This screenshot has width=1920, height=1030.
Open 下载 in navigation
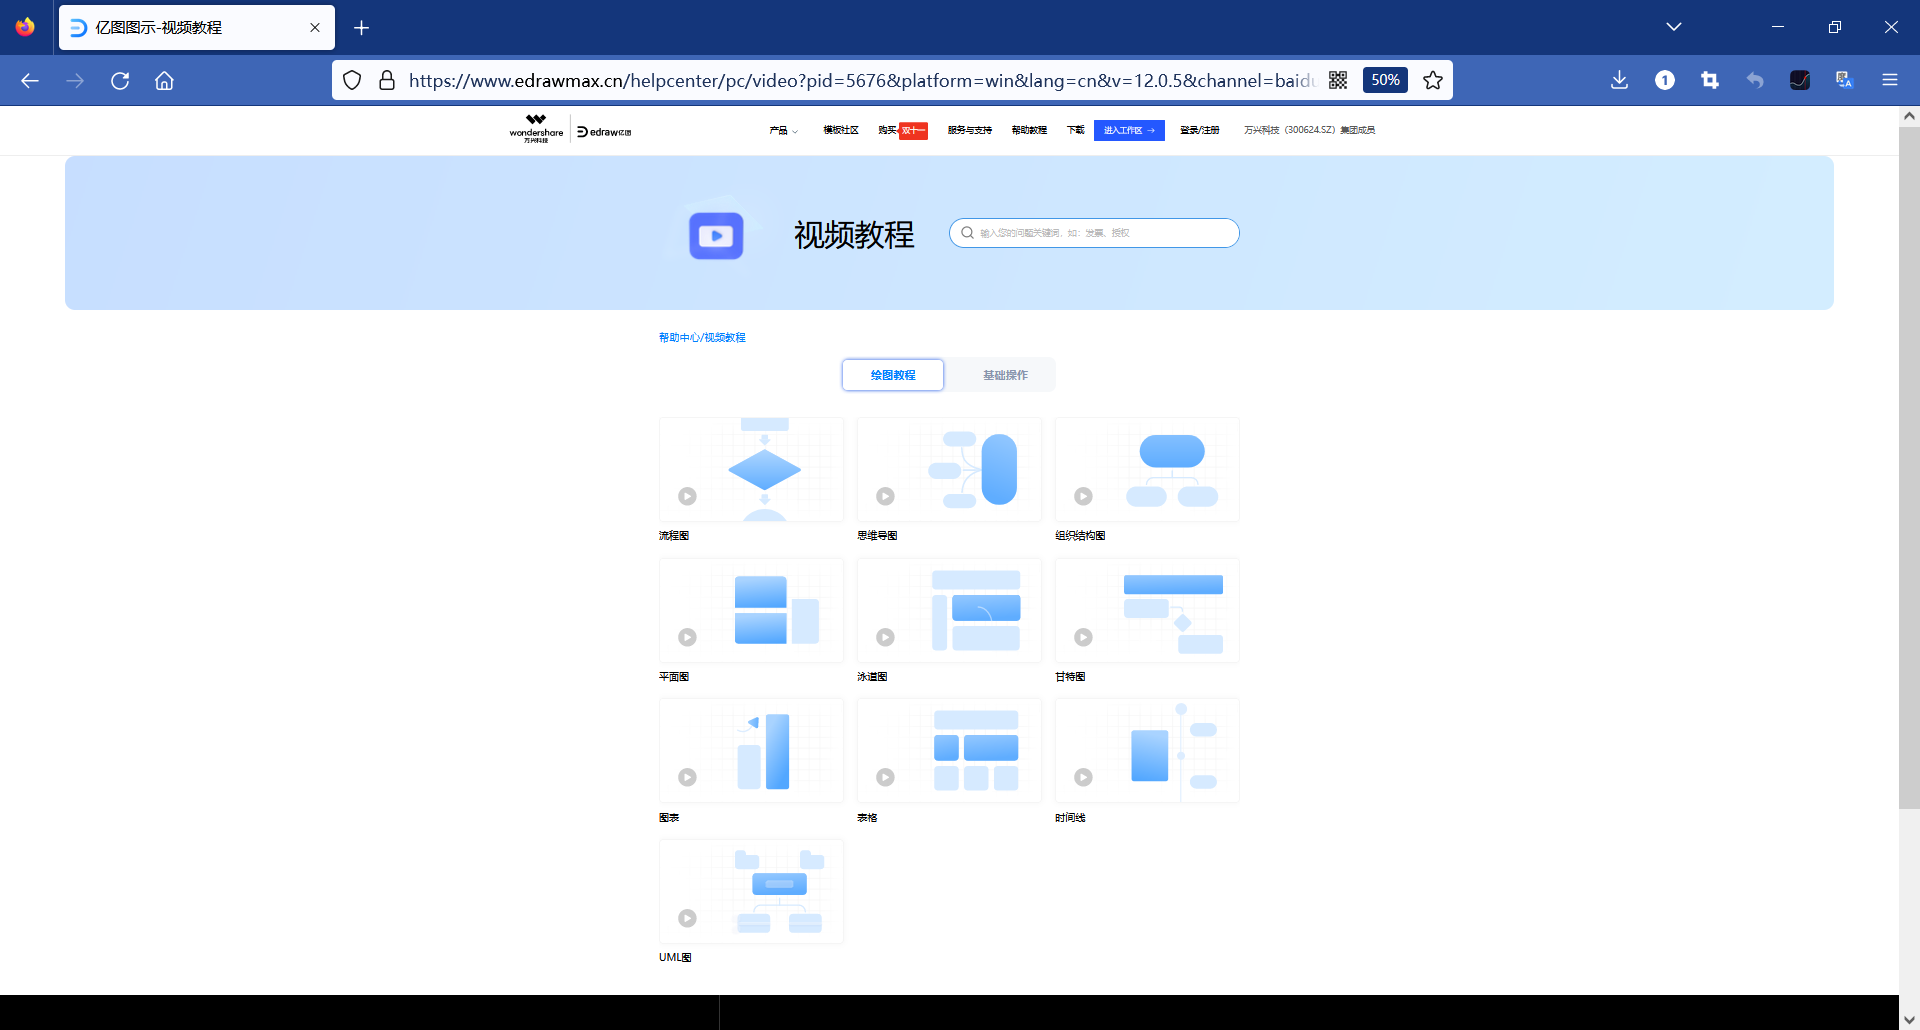[x=1076, y=130]
